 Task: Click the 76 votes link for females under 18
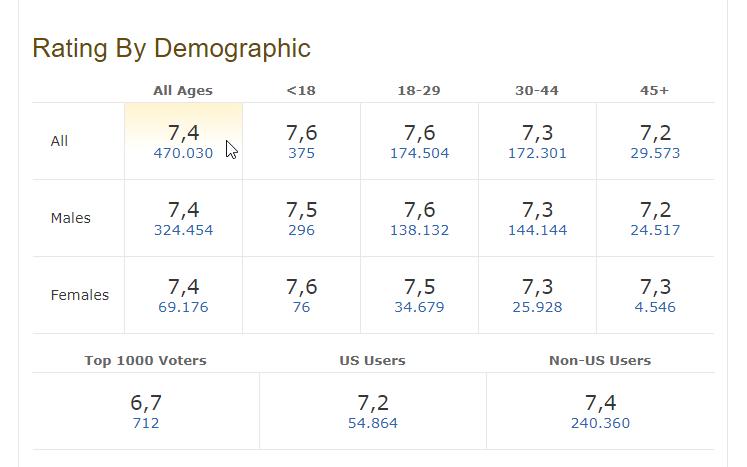tap(301, 308)
